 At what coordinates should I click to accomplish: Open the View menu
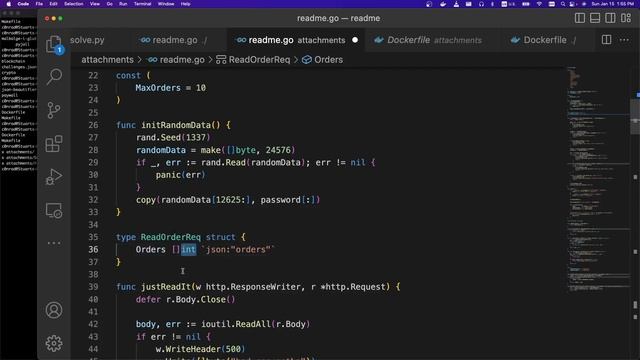95,4
